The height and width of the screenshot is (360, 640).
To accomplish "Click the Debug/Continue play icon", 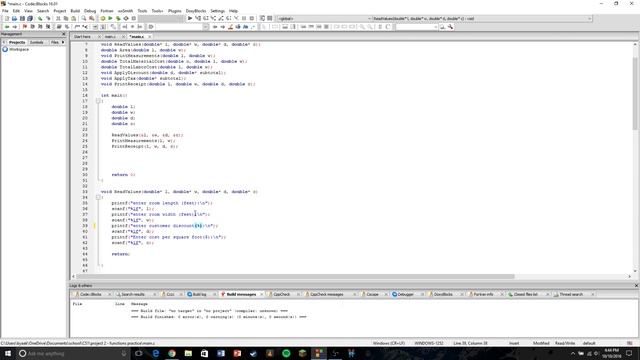I will (x=190, y=19).
